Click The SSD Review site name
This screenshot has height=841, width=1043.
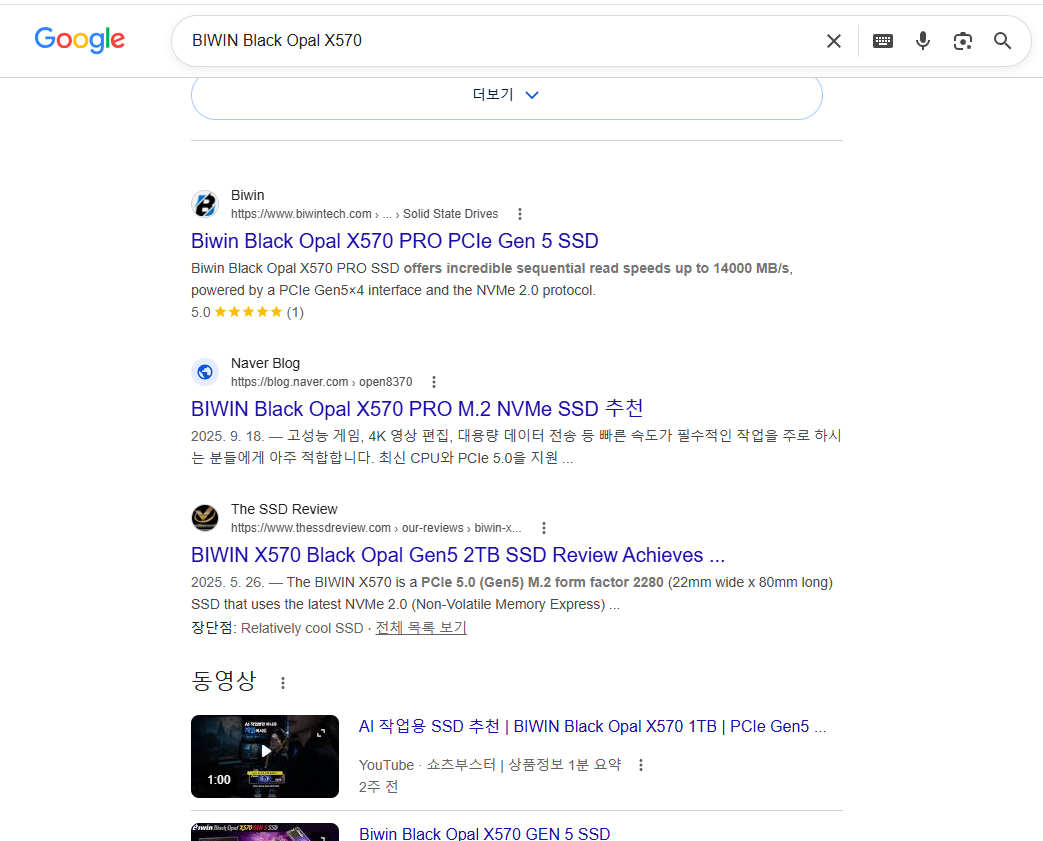click(x=284, y=509)
